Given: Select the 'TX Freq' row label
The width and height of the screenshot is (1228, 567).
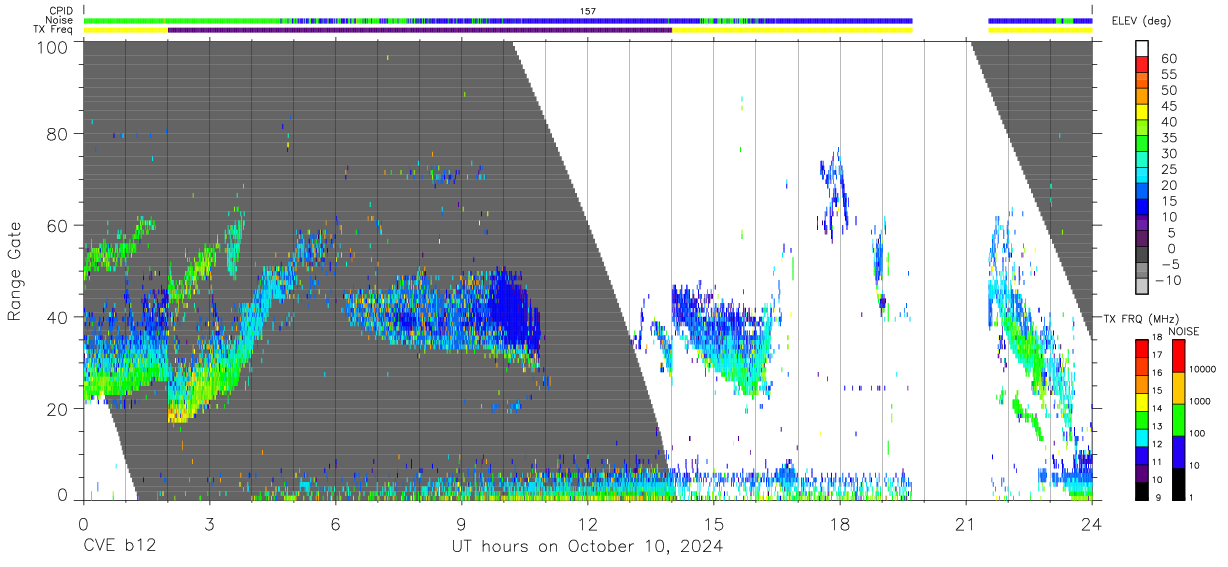Looking at the screenshot, I should coord(53,30).
